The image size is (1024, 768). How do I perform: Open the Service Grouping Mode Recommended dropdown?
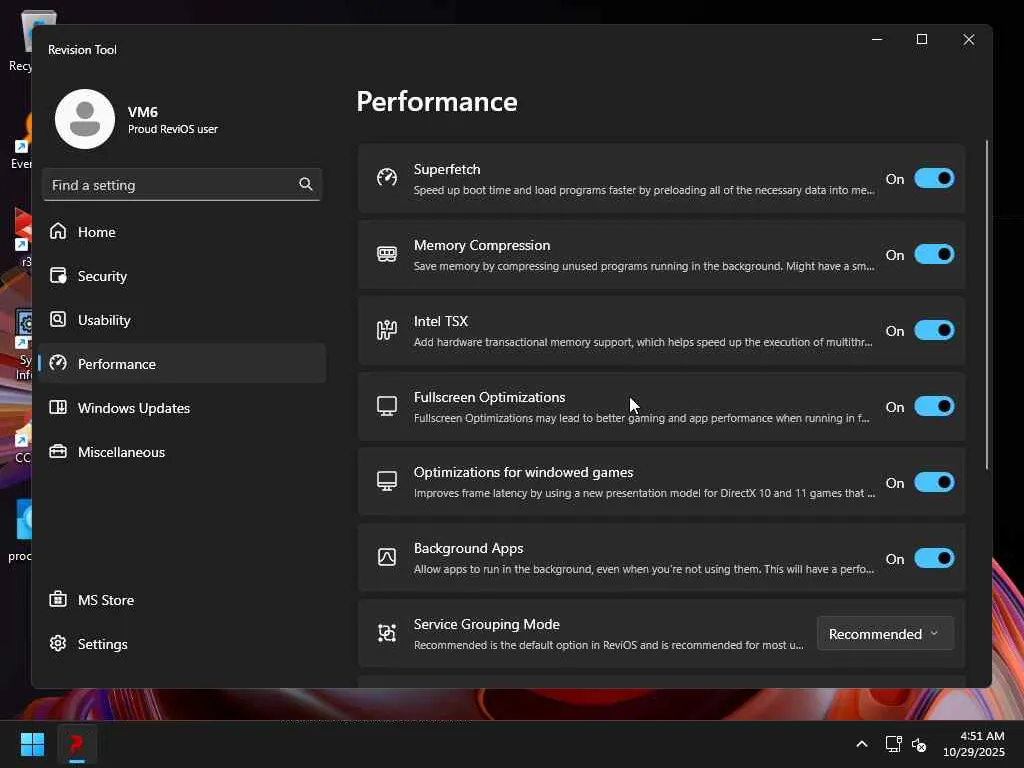(x=884, y=633)
